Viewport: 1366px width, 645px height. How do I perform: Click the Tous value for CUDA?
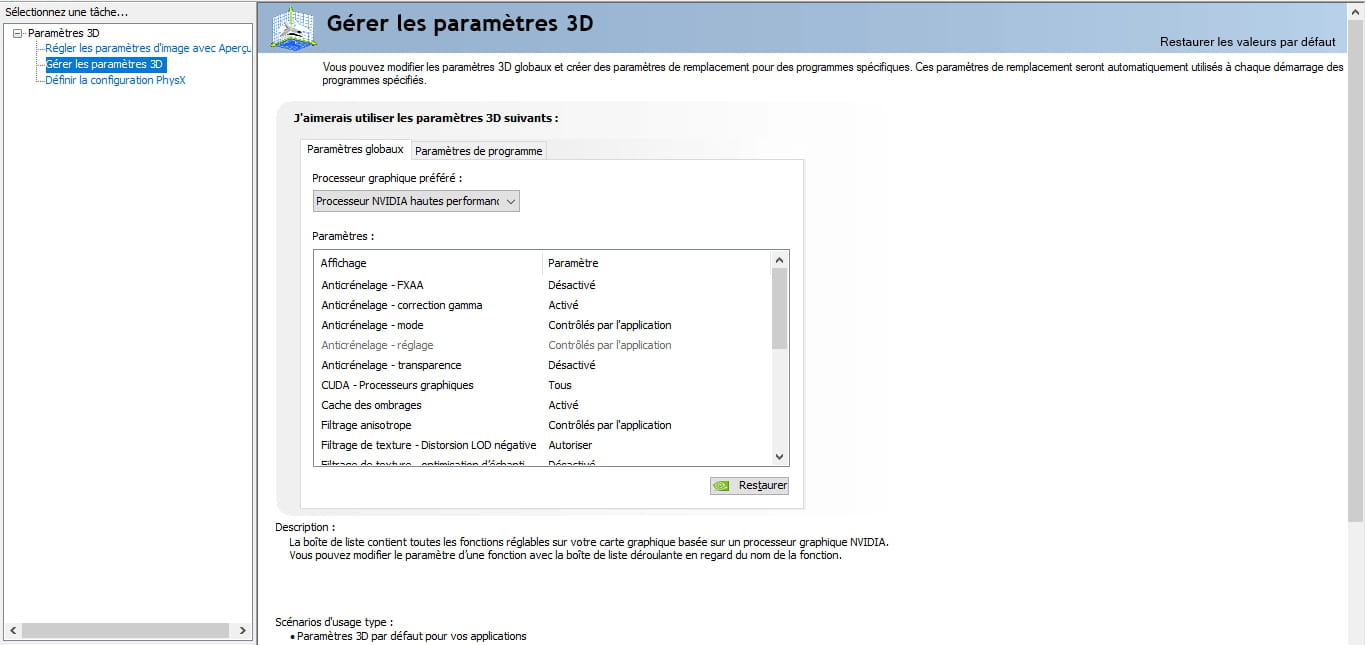pos(560,385)
